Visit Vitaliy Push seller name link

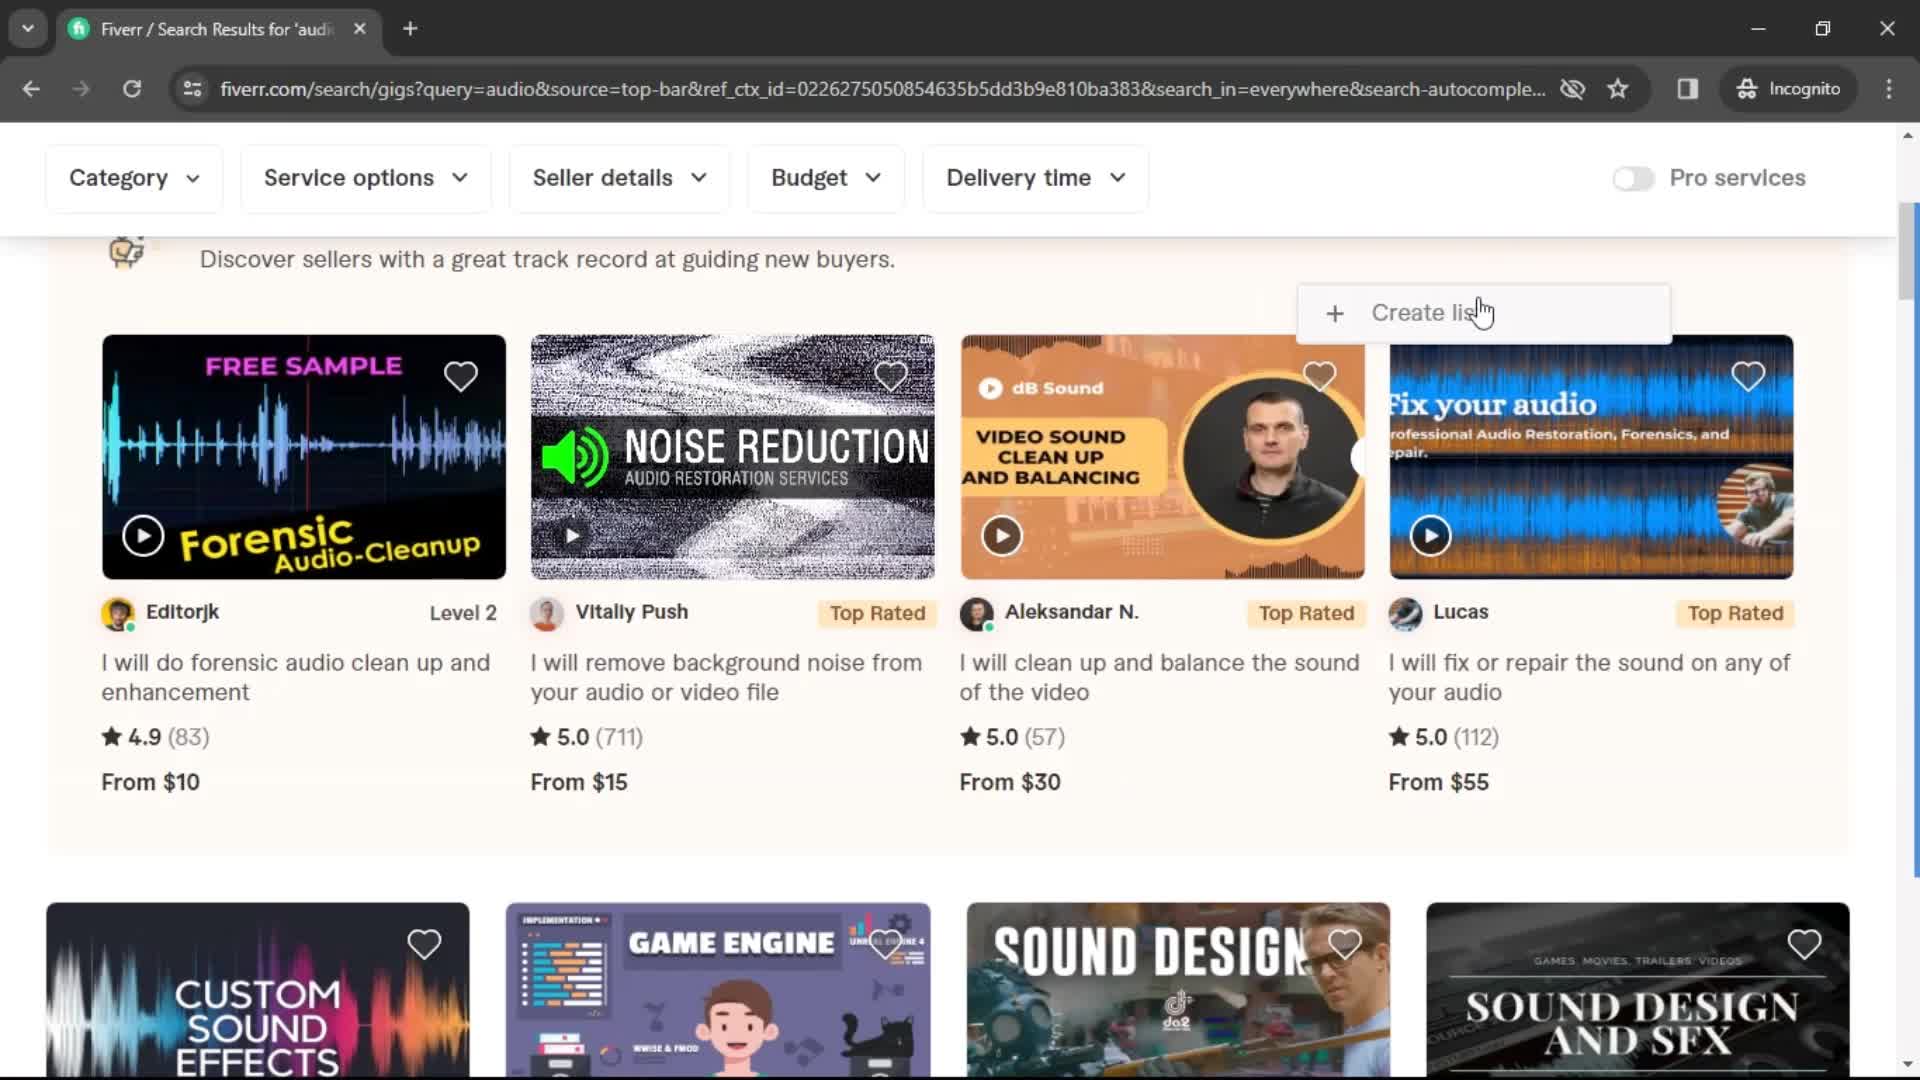coord(631,612)
